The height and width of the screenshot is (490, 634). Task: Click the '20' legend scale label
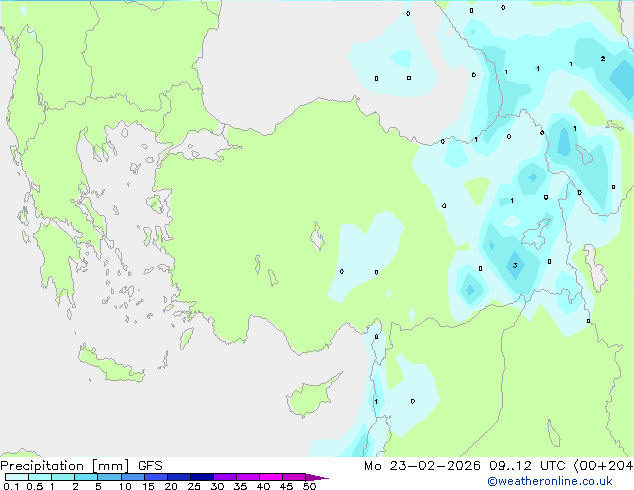(171, 486)
